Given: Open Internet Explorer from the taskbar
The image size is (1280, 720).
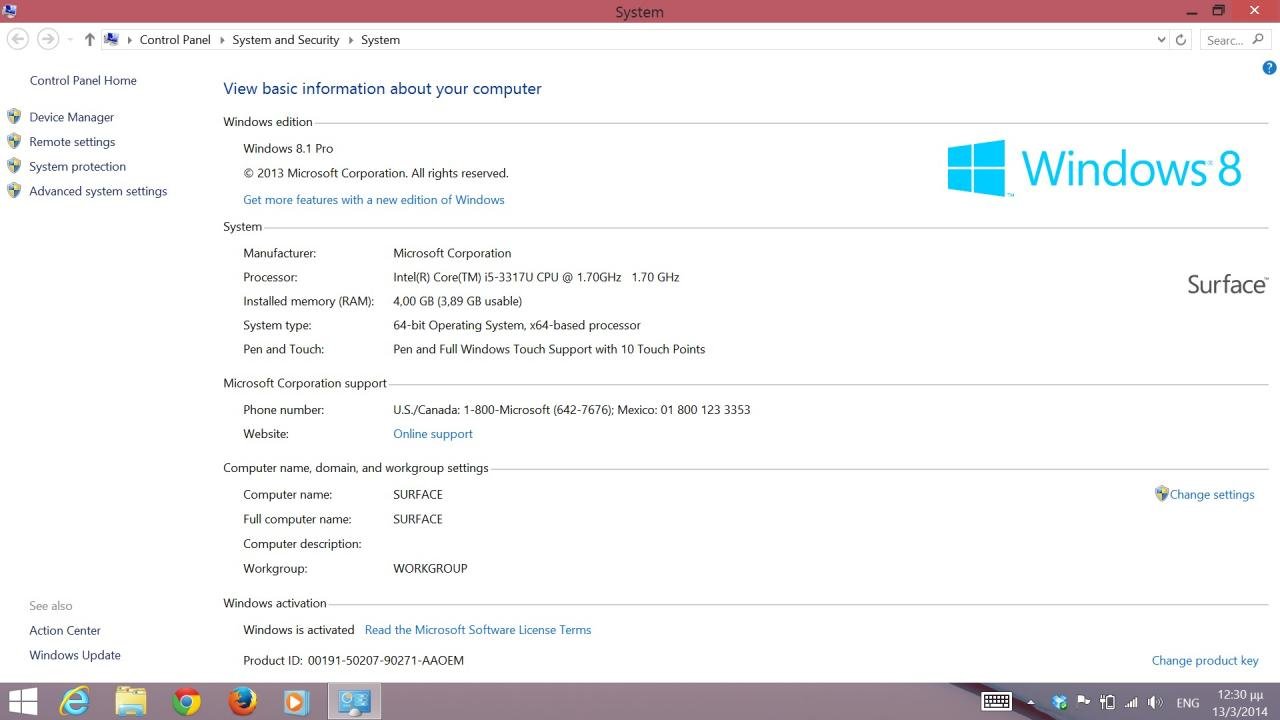Looking at the screenshot, I should tap(75, 702).
